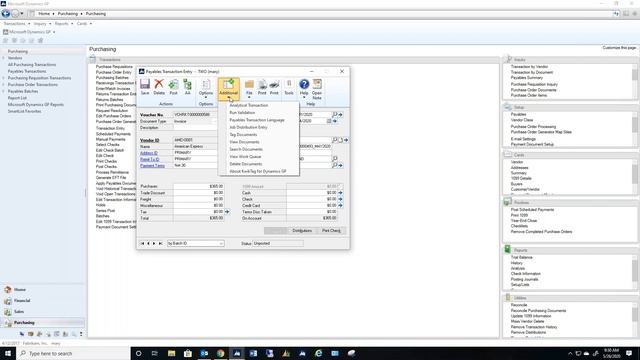Open Sales in the navigation pane
640x360 pixels.
click(19, 311)
